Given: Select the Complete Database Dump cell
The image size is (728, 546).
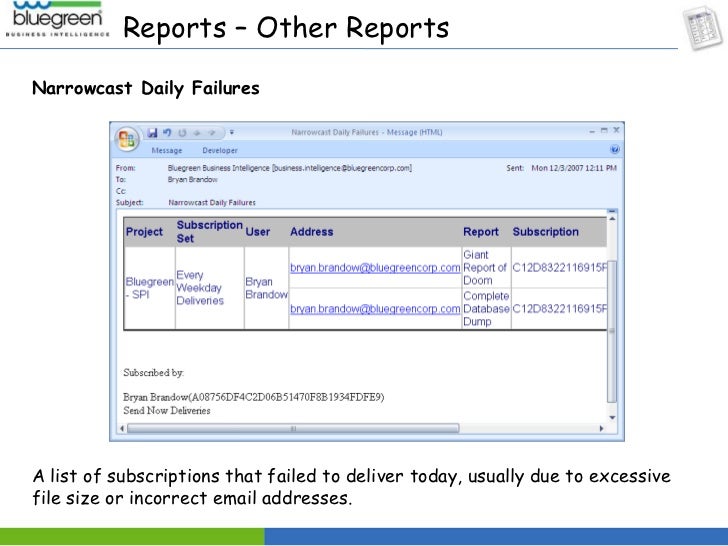Looking at the screenshot, I should pyautogui.click(x=487, y=309).
